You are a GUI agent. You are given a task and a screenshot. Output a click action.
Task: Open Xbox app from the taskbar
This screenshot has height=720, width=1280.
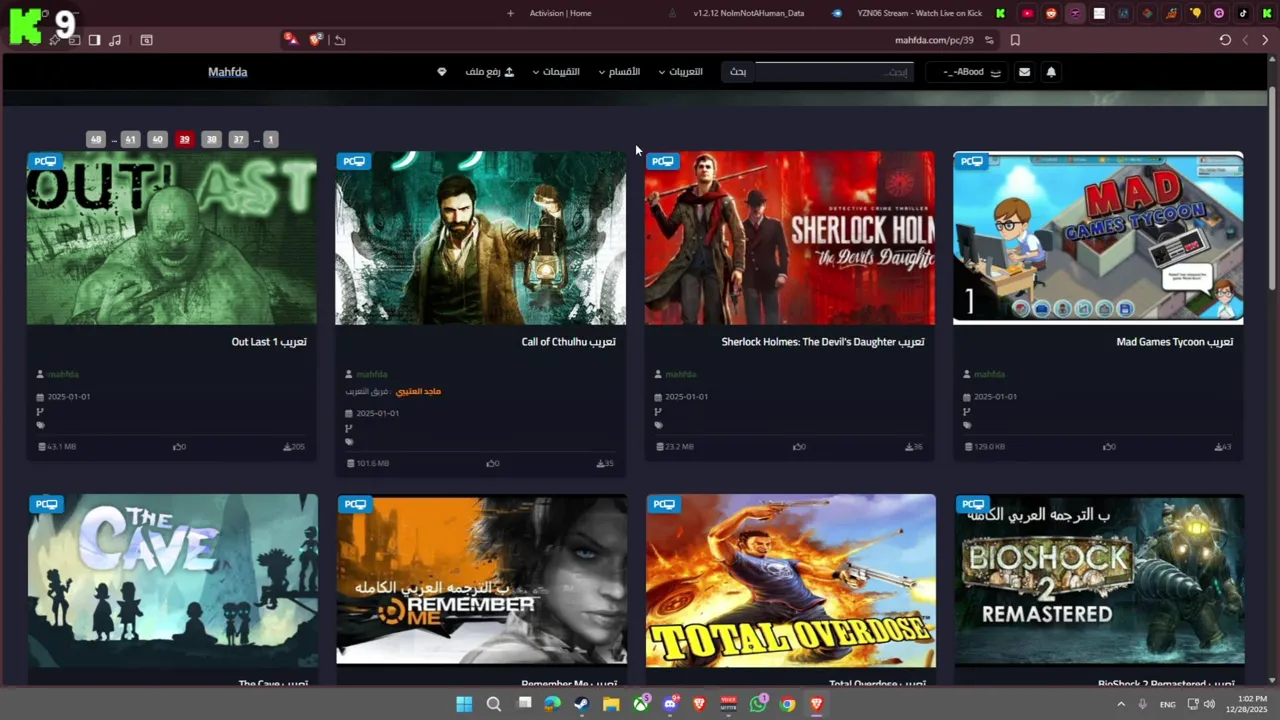pos(640,704)
